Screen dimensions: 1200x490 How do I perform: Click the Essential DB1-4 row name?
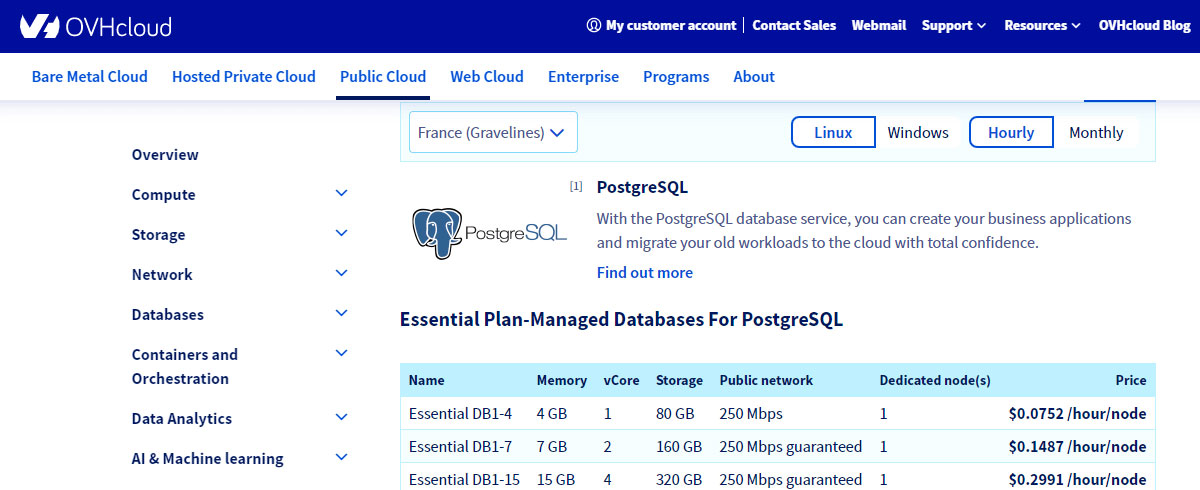pos(460,413)
